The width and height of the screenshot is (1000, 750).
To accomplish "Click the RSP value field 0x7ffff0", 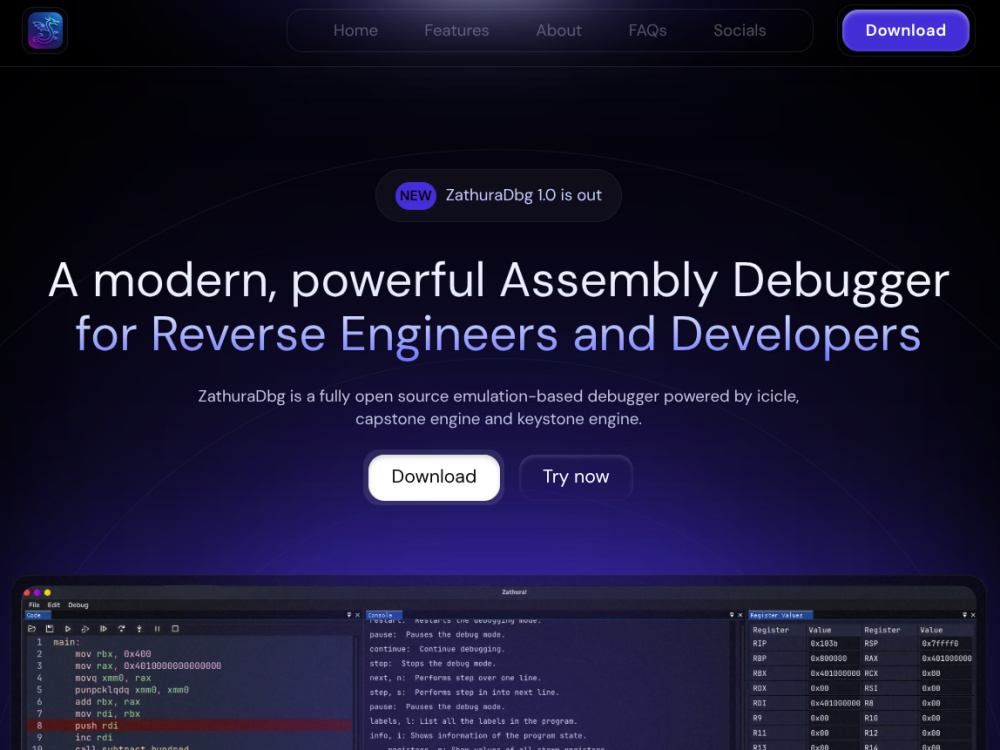I will [945, 643].
